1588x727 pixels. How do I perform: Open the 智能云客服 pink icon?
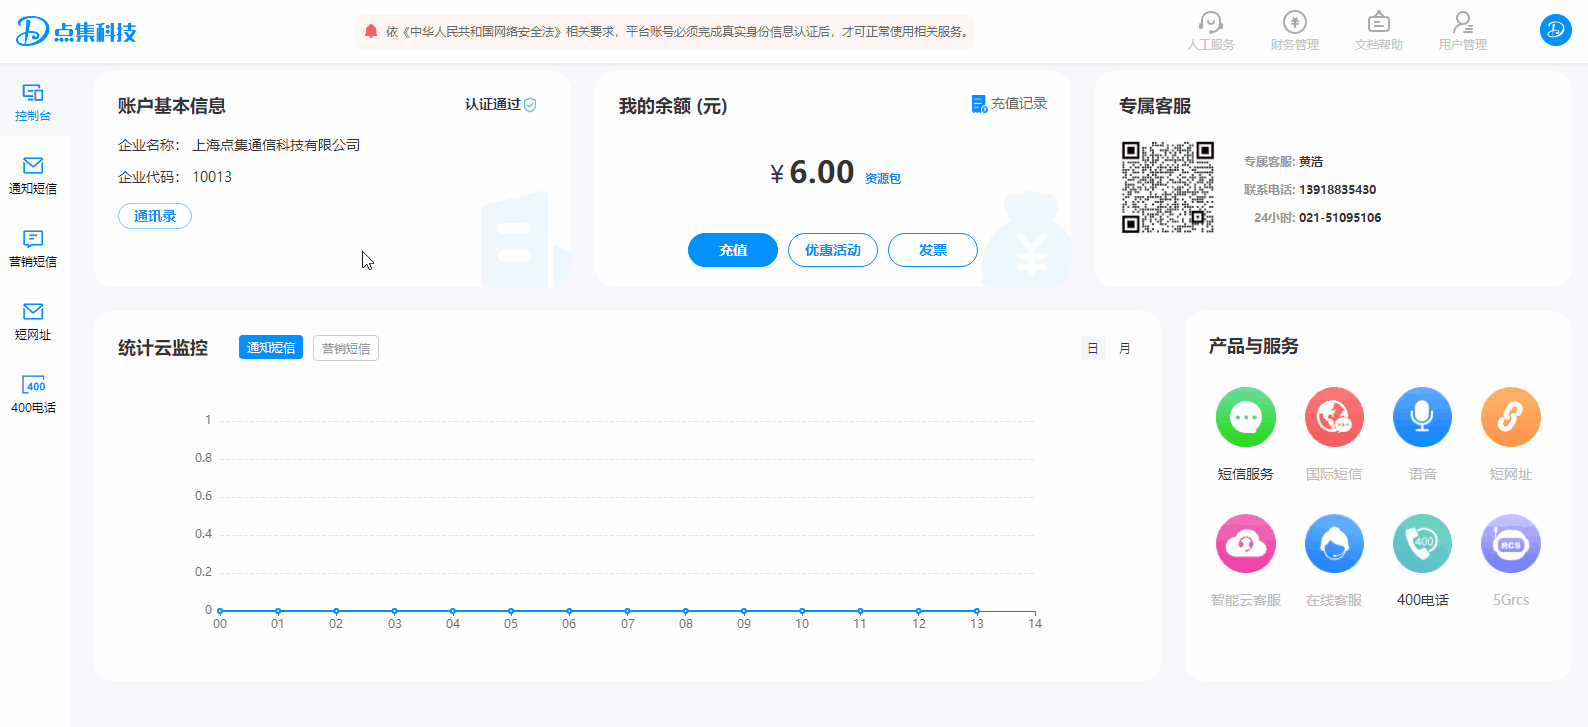[x=1245, y=544]
